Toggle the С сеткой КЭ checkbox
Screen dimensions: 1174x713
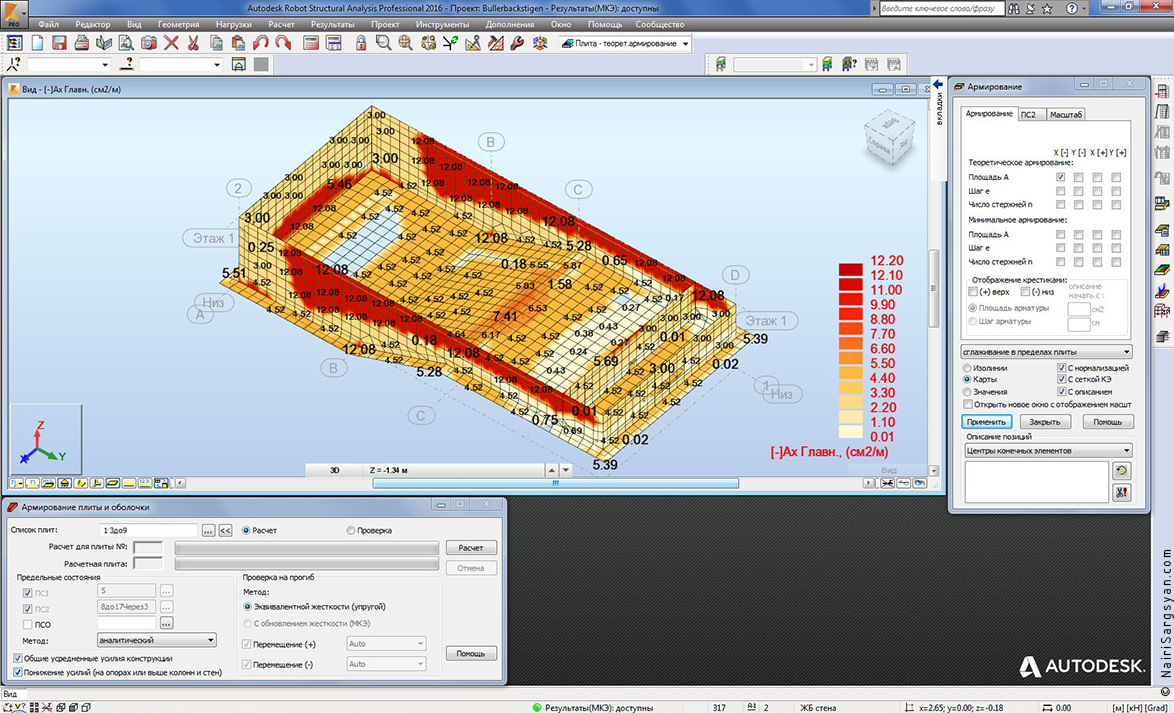pos(1062,380)
